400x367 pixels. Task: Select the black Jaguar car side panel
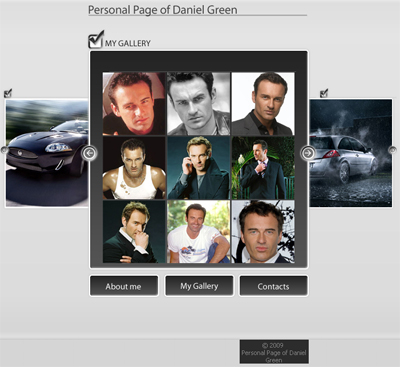[47, 153]
